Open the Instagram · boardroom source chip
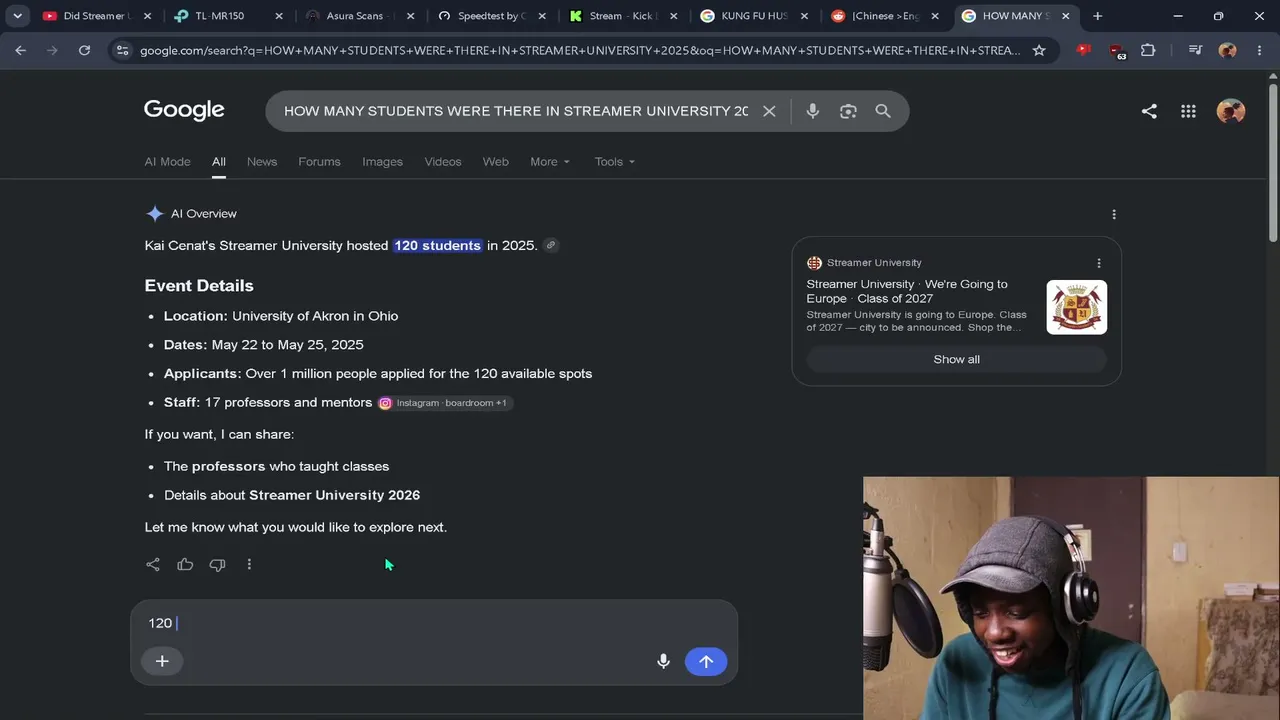 pos(445,403)
